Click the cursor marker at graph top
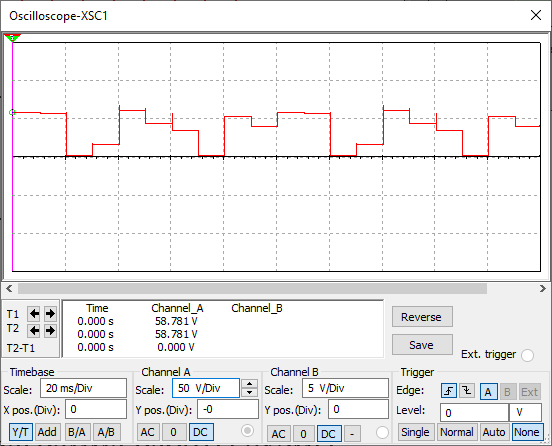The image size is (552, 446). tap(12, 38)
